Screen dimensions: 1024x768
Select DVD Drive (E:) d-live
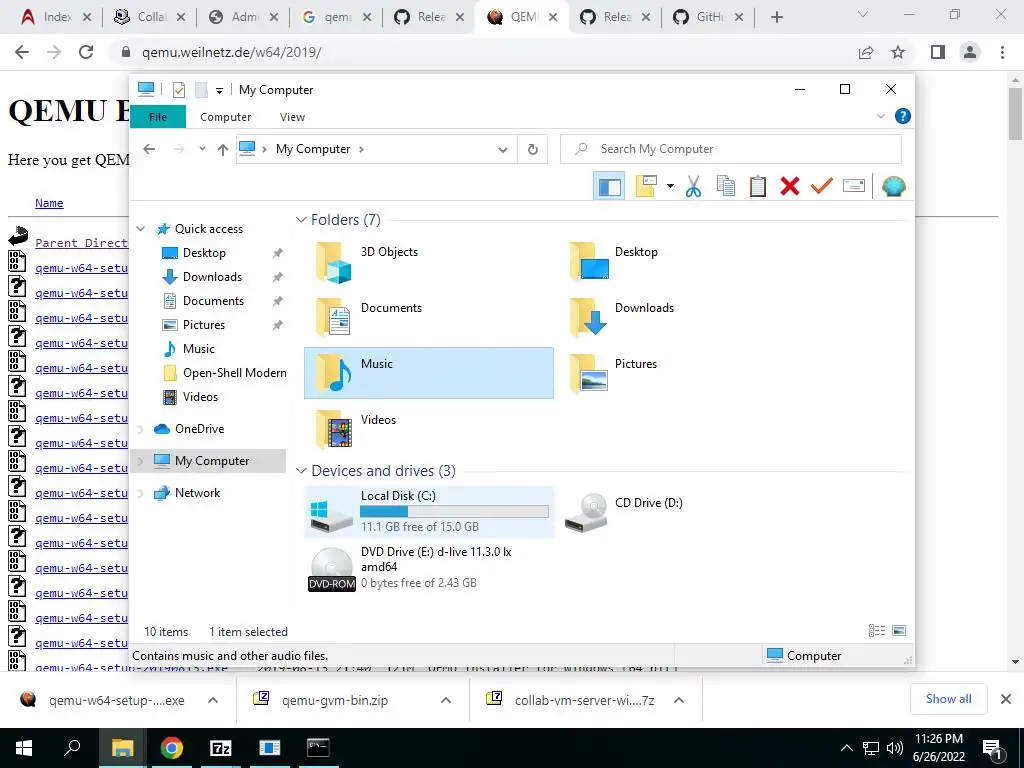[429, 568]
